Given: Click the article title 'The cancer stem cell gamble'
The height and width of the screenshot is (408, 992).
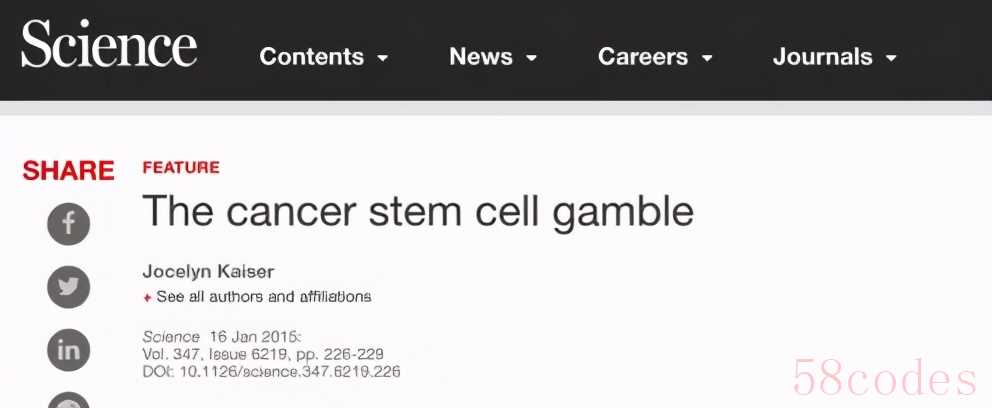Looking at the screenshot, I should (x=418, y=212).
